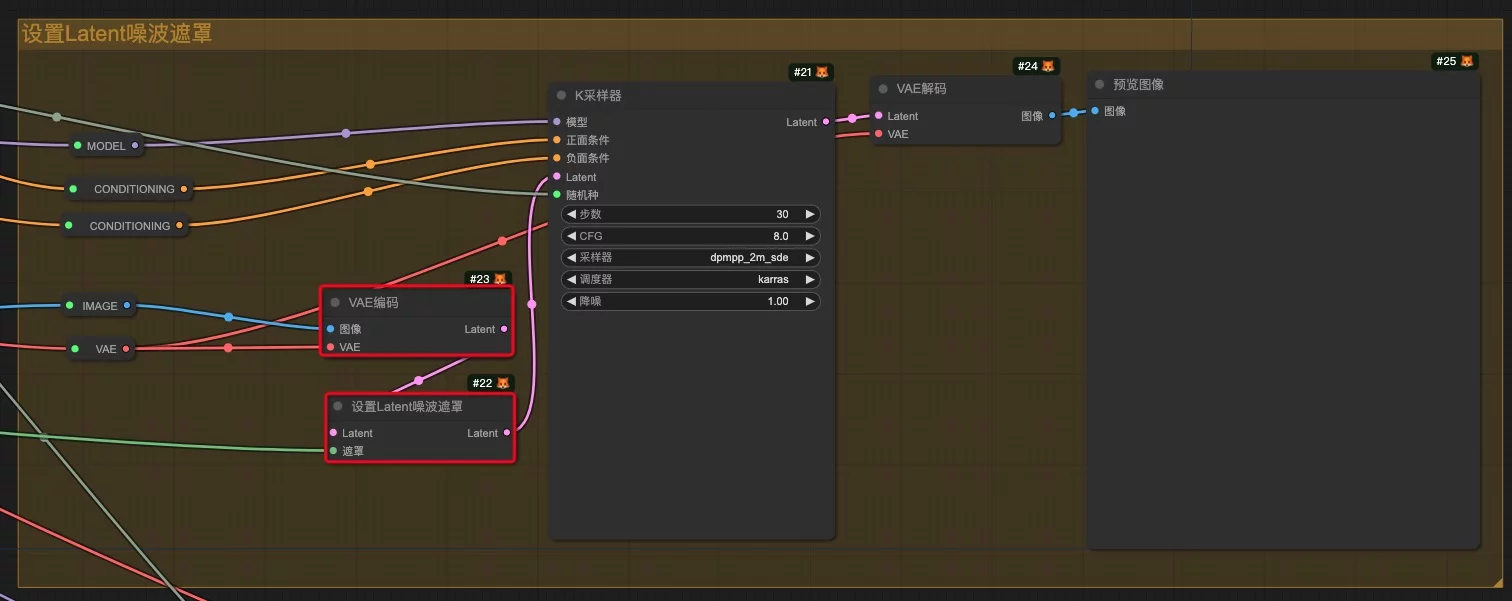Select the MODEL reroute node
The height and width of the screenshot is (601, 1512).
tap(106, 146)
